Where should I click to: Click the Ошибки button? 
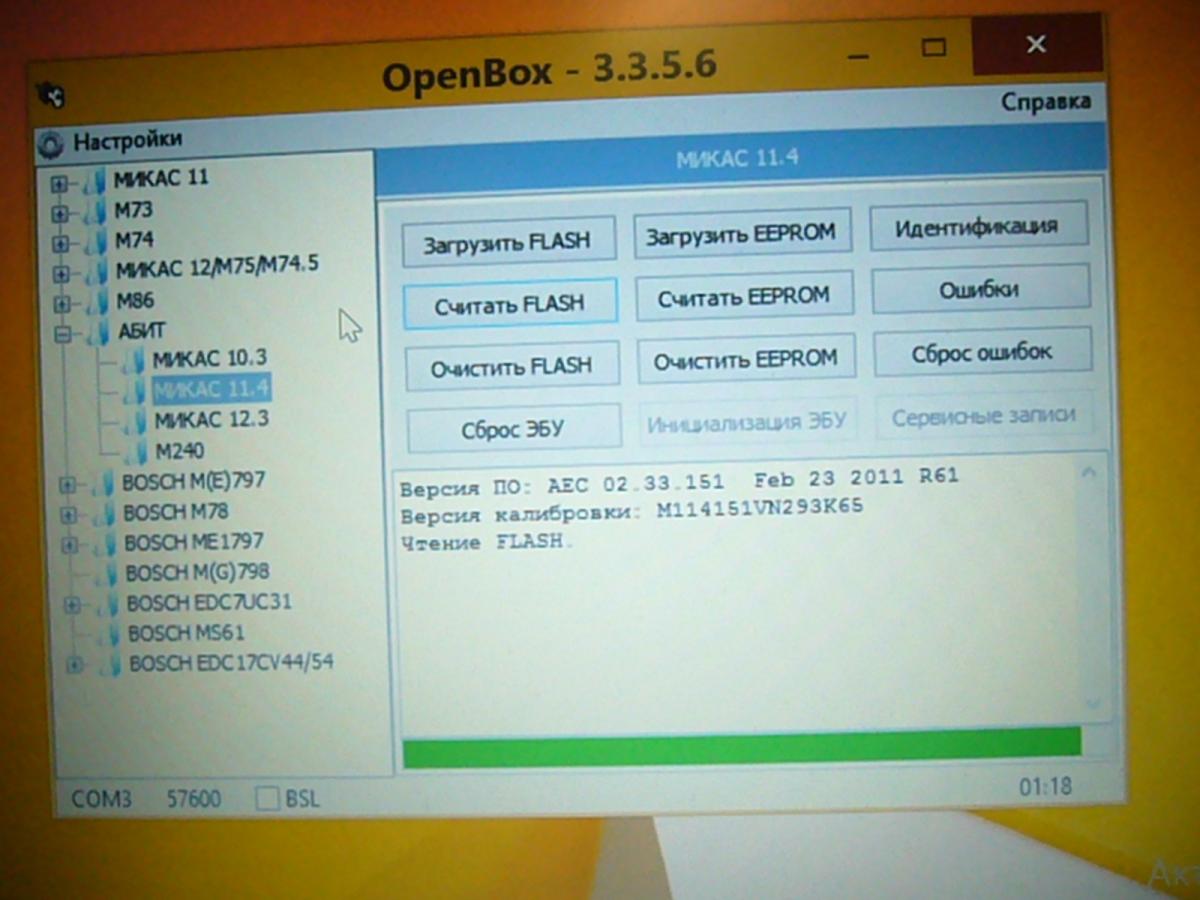[x=980, y=290]
